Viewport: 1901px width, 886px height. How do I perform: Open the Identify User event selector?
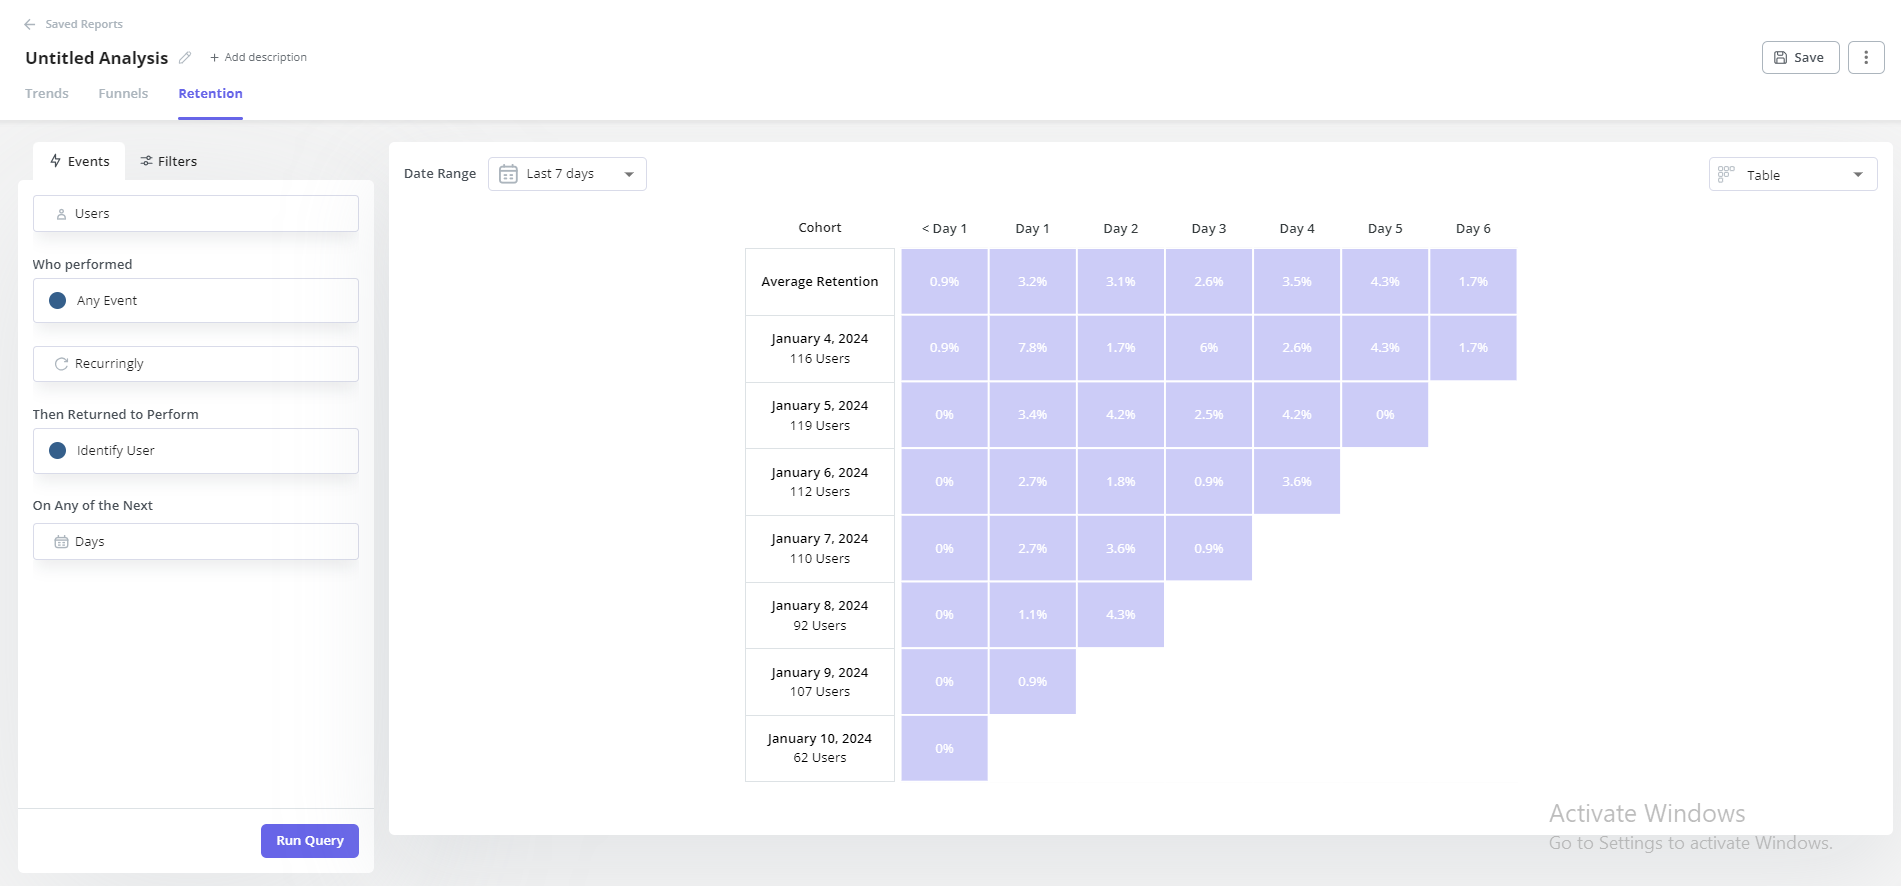click(x=196, y=451)
